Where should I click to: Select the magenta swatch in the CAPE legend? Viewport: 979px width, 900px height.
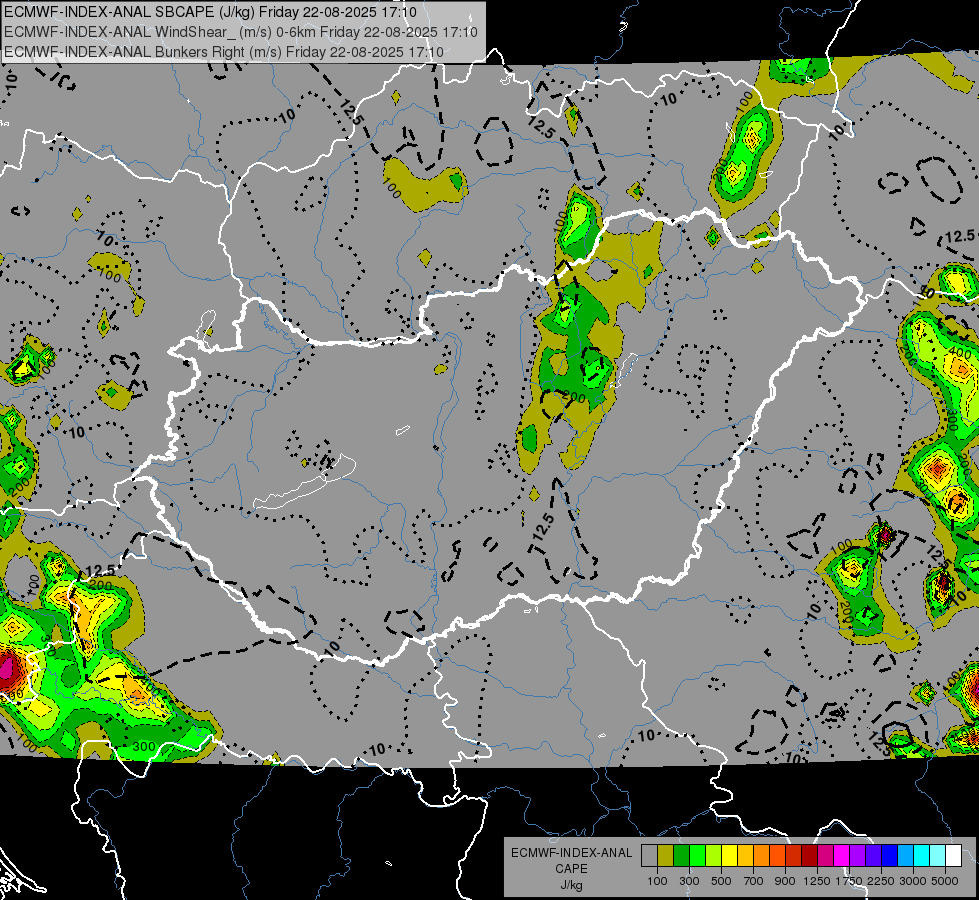(842, 856)
